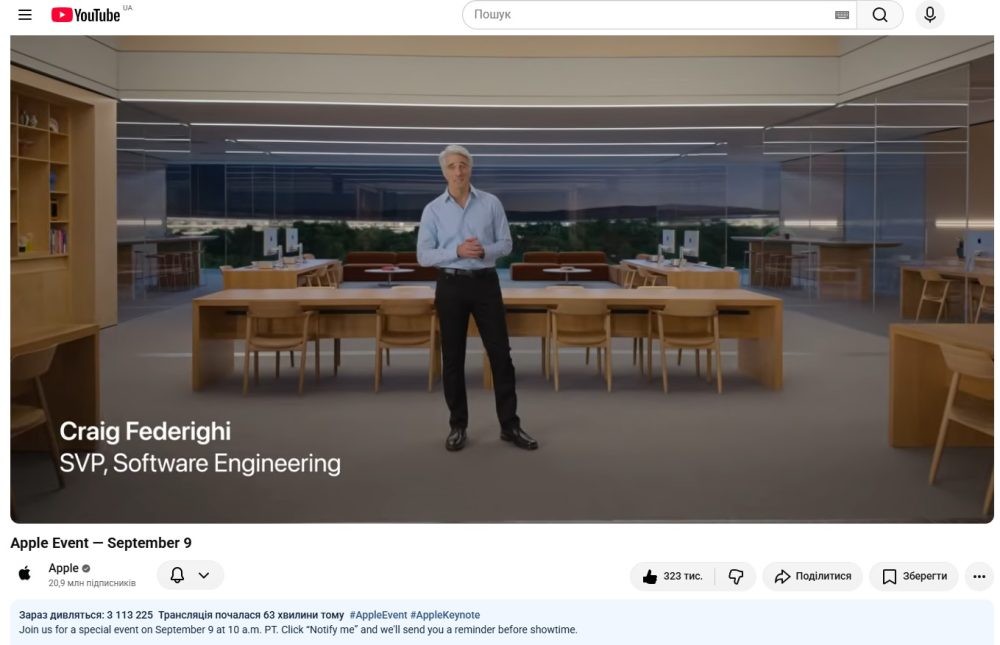This screenshot has width=1000, height=645.
Task: Open the #AppleKeynote hashtag
Action: click(445, 615)
